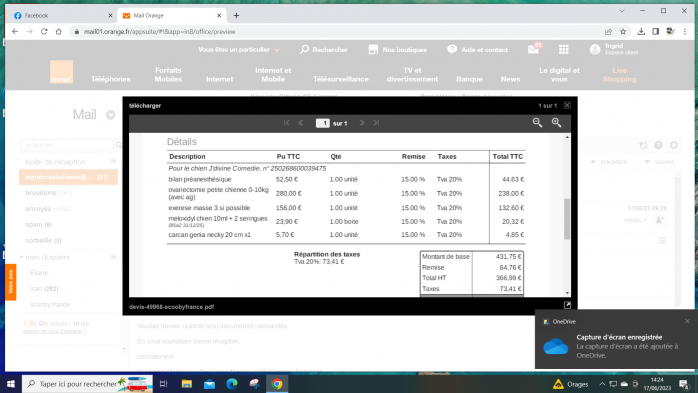Open the News menu

[510, 79]
